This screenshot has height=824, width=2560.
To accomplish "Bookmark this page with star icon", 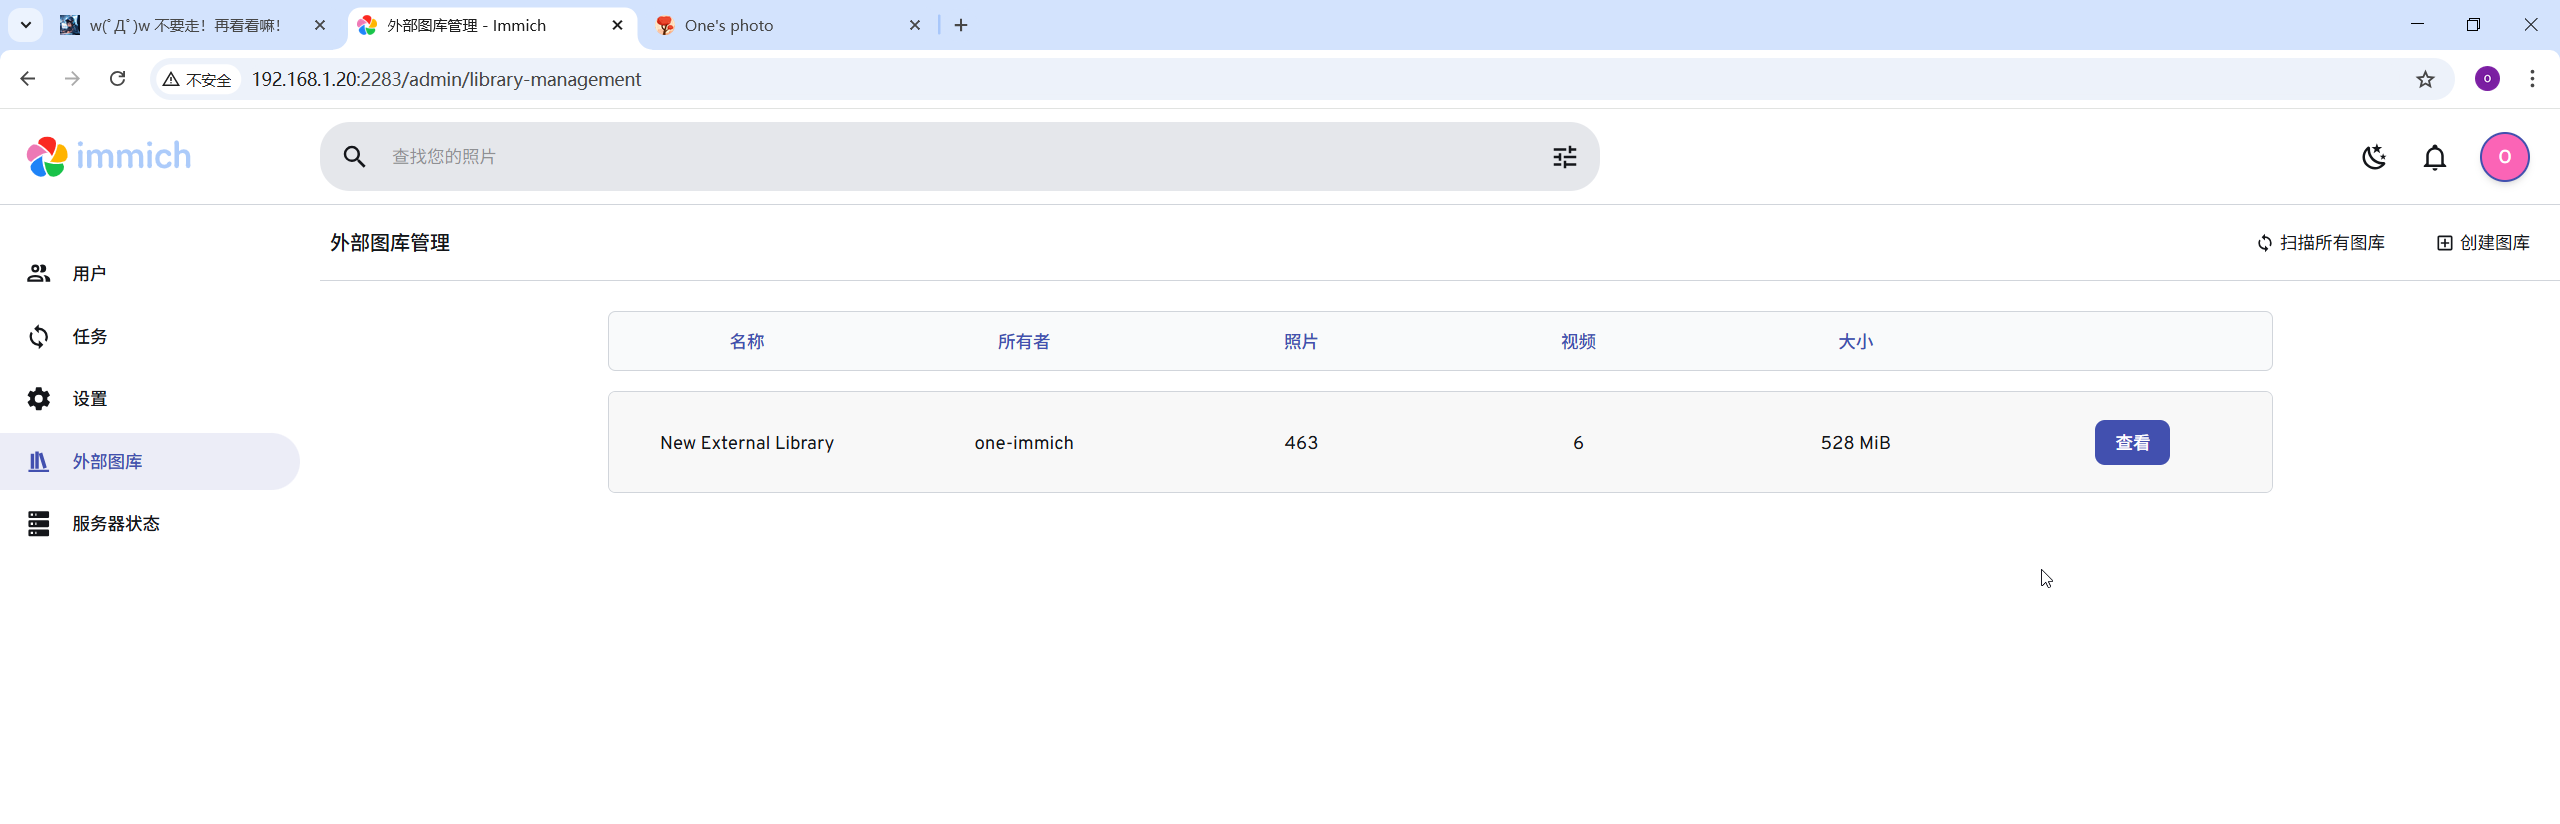I will 2425,79.
